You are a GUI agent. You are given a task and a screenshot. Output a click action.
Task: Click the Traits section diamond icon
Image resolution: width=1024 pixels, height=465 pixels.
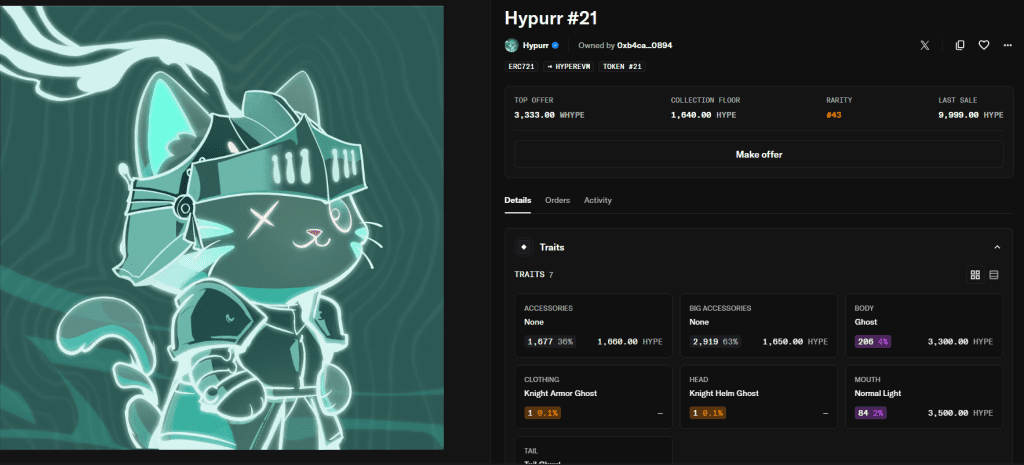(523, 248)
